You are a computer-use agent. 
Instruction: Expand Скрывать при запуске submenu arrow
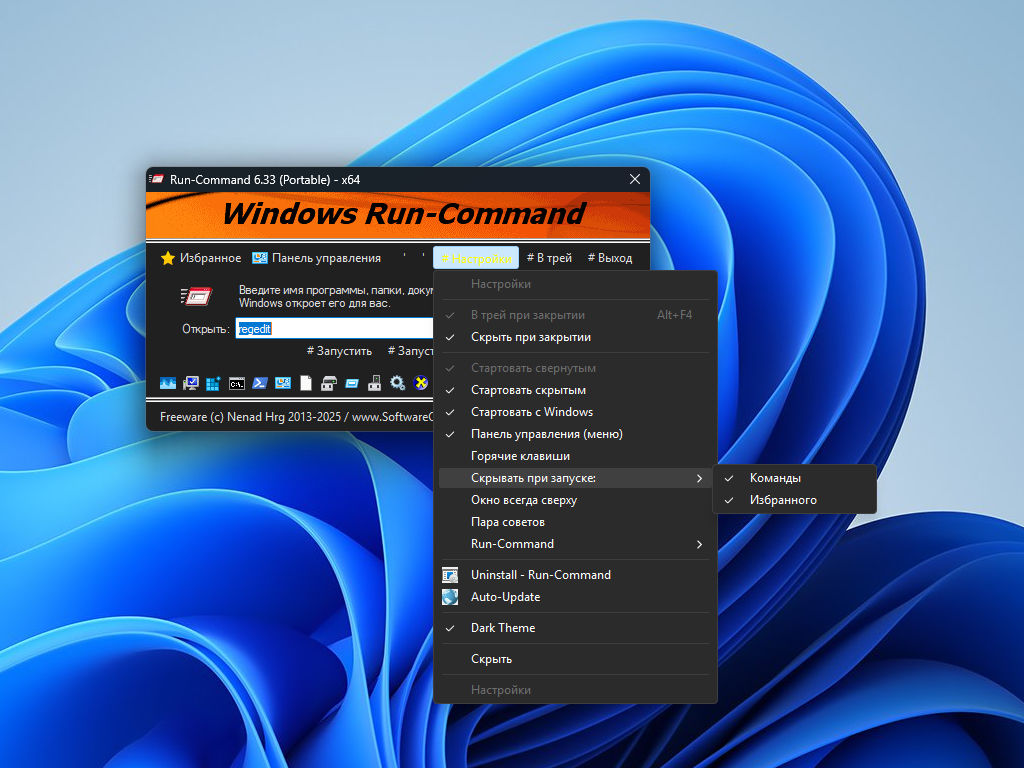(699, 479)
